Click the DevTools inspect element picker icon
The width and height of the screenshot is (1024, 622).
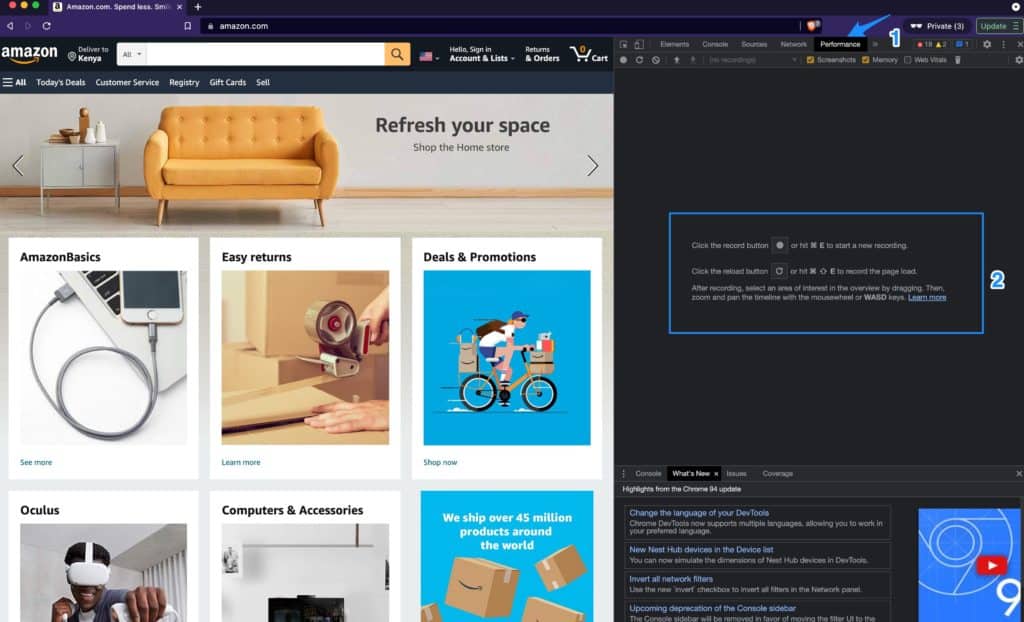pos(624,44)
